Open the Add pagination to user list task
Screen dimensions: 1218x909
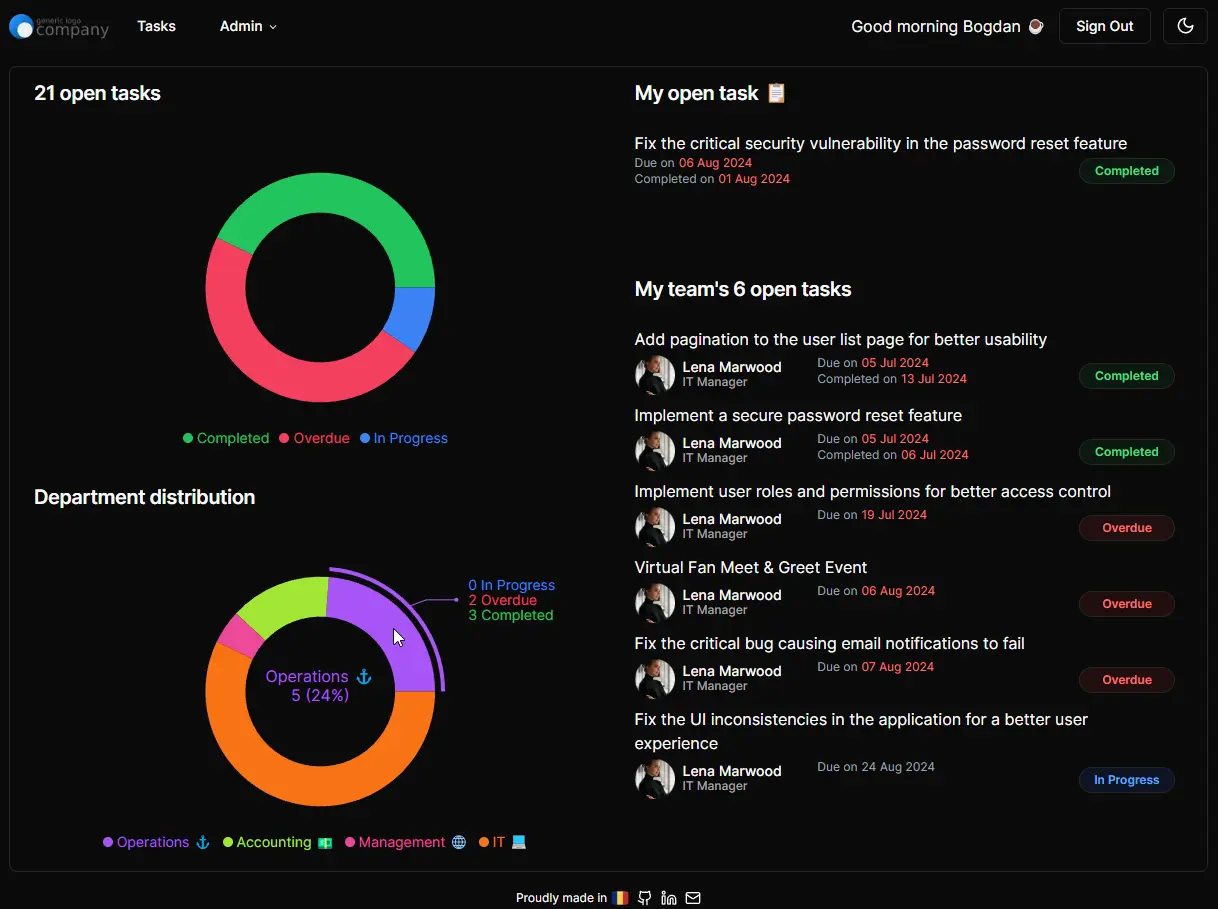pyautogui.click(x=840, y=339)
